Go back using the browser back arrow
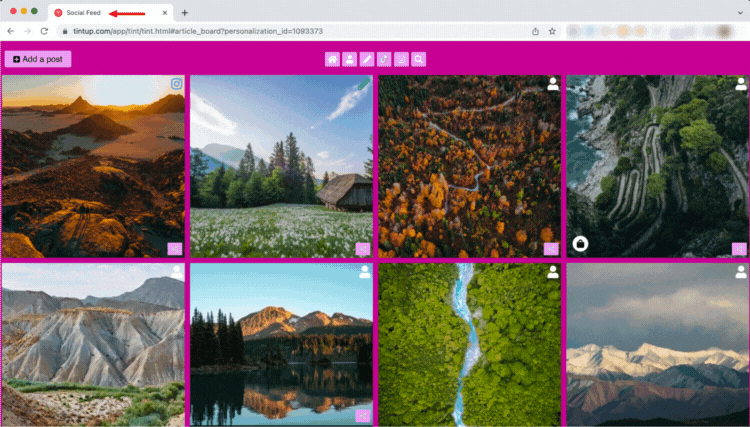 pyautogui.click(x=11, y=31)
